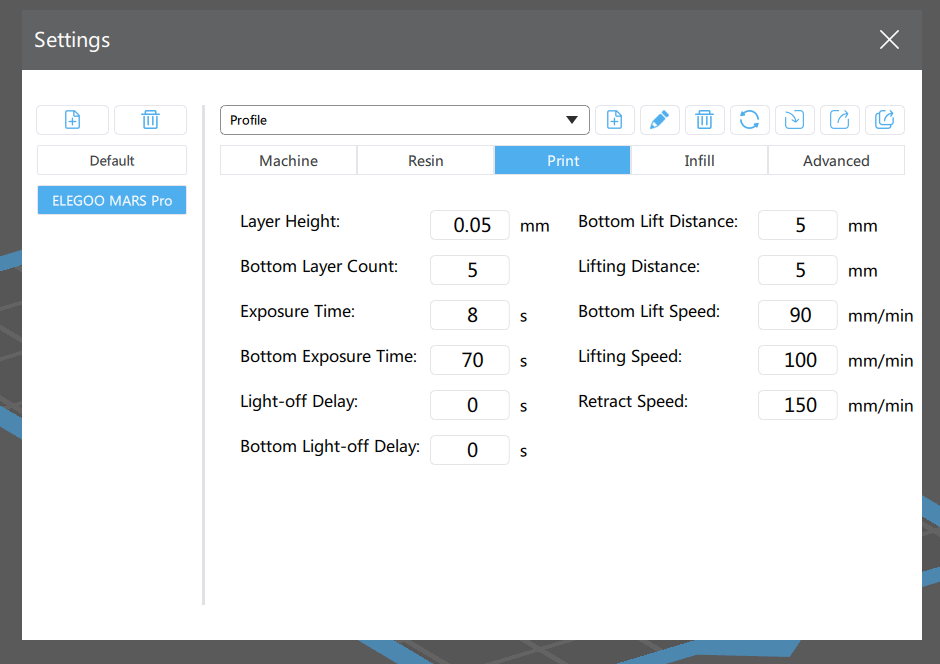Viewport: 940px width, 664px height.
Task: Open the Advanced tab
Action: tap(836, 160)
